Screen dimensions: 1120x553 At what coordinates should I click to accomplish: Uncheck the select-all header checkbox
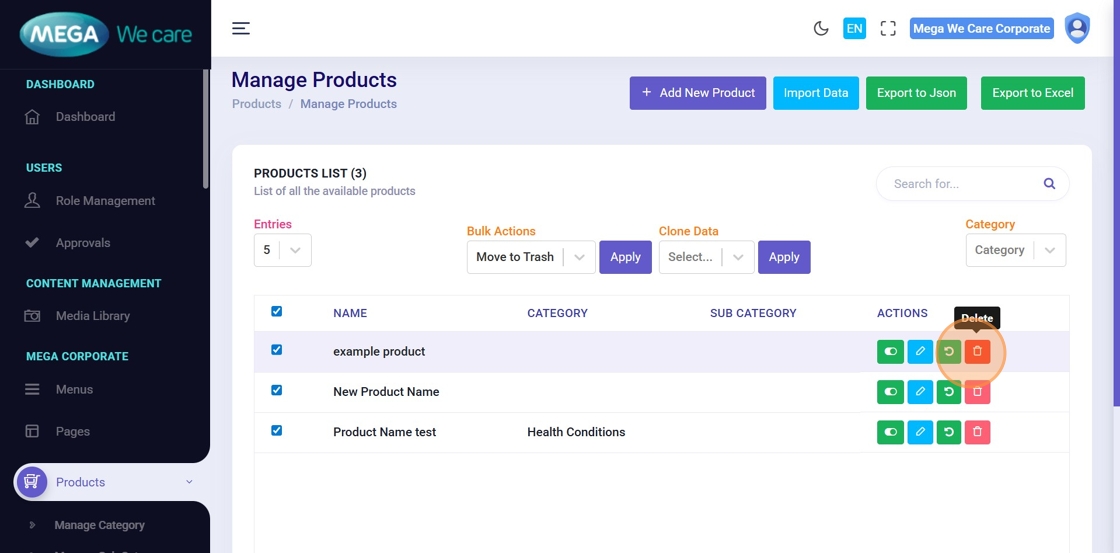(x=277, y=312)
